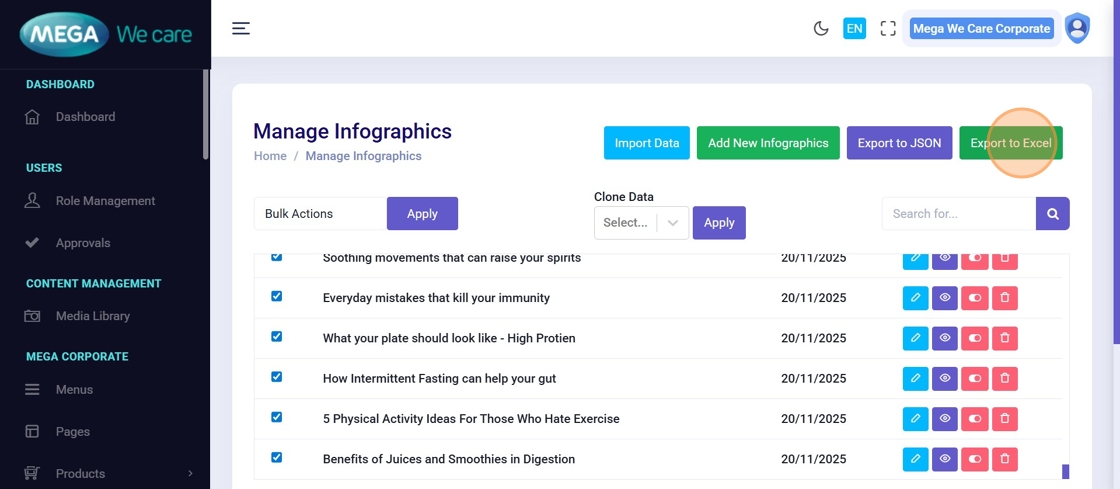Click the hamburger menu icon to collapse sidebar

(241, 28)
